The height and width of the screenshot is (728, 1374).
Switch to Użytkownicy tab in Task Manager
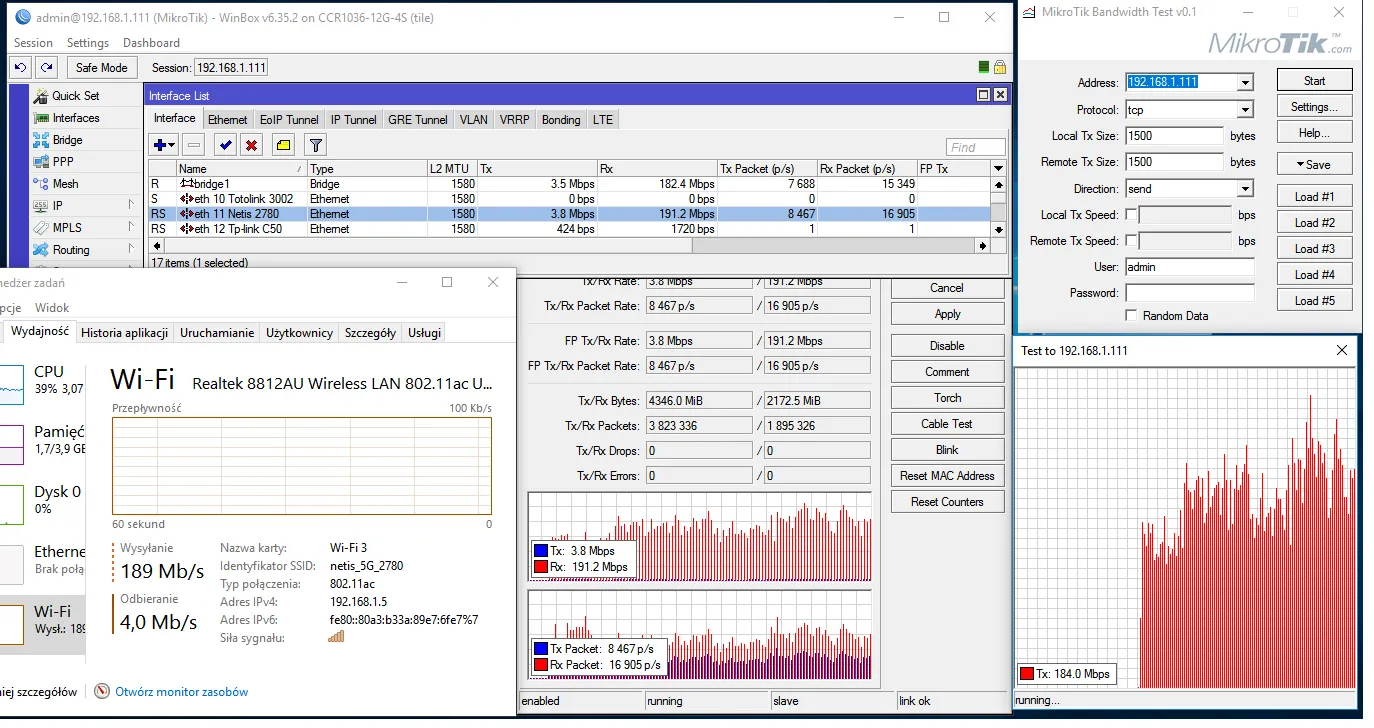click(299, 333)
